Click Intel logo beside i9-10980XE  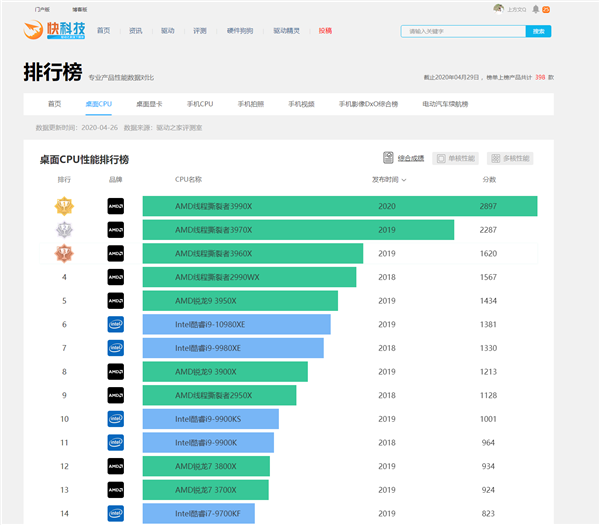[115, 325]
